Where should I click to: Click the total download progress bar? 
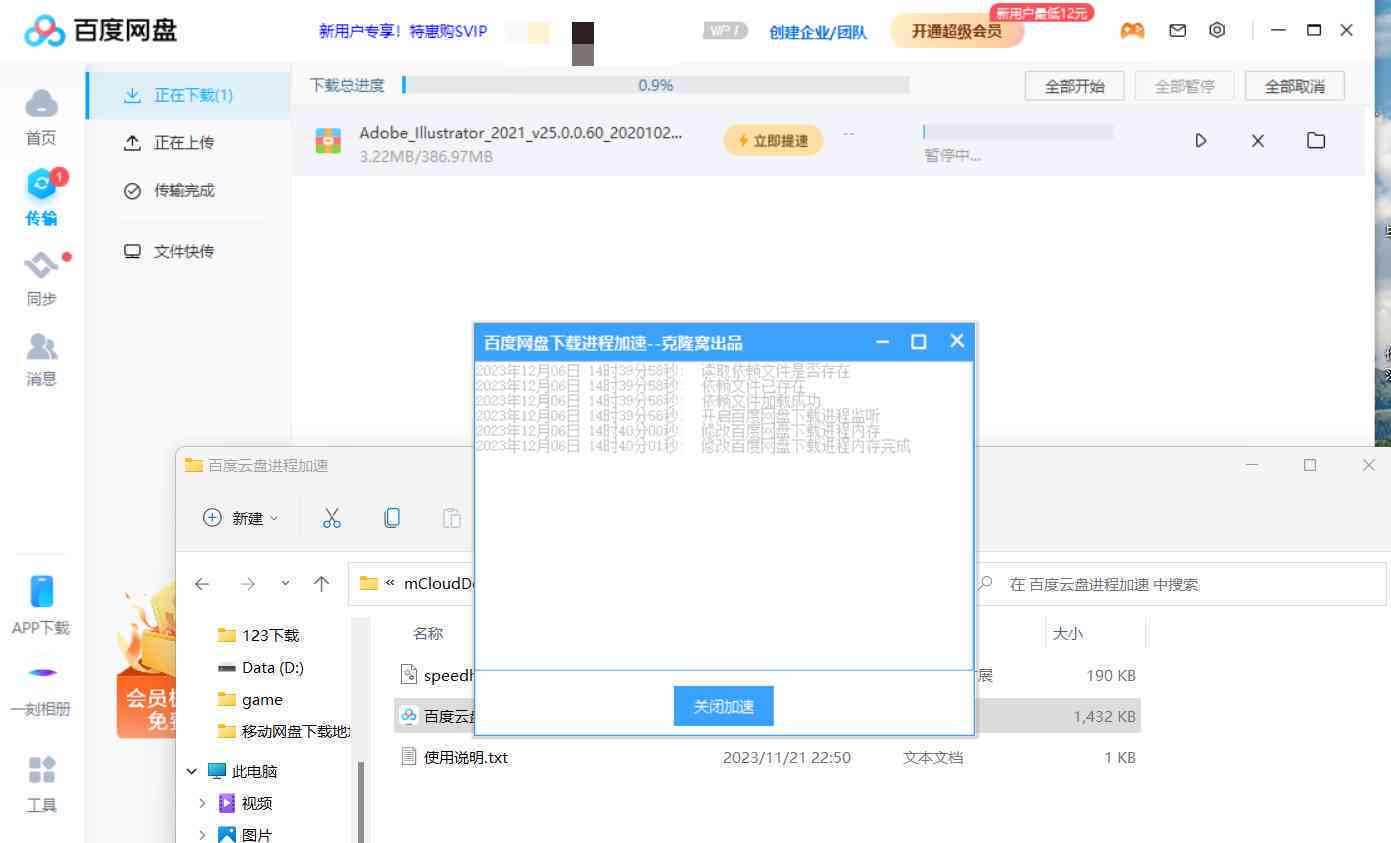click(x=656, y=85)
